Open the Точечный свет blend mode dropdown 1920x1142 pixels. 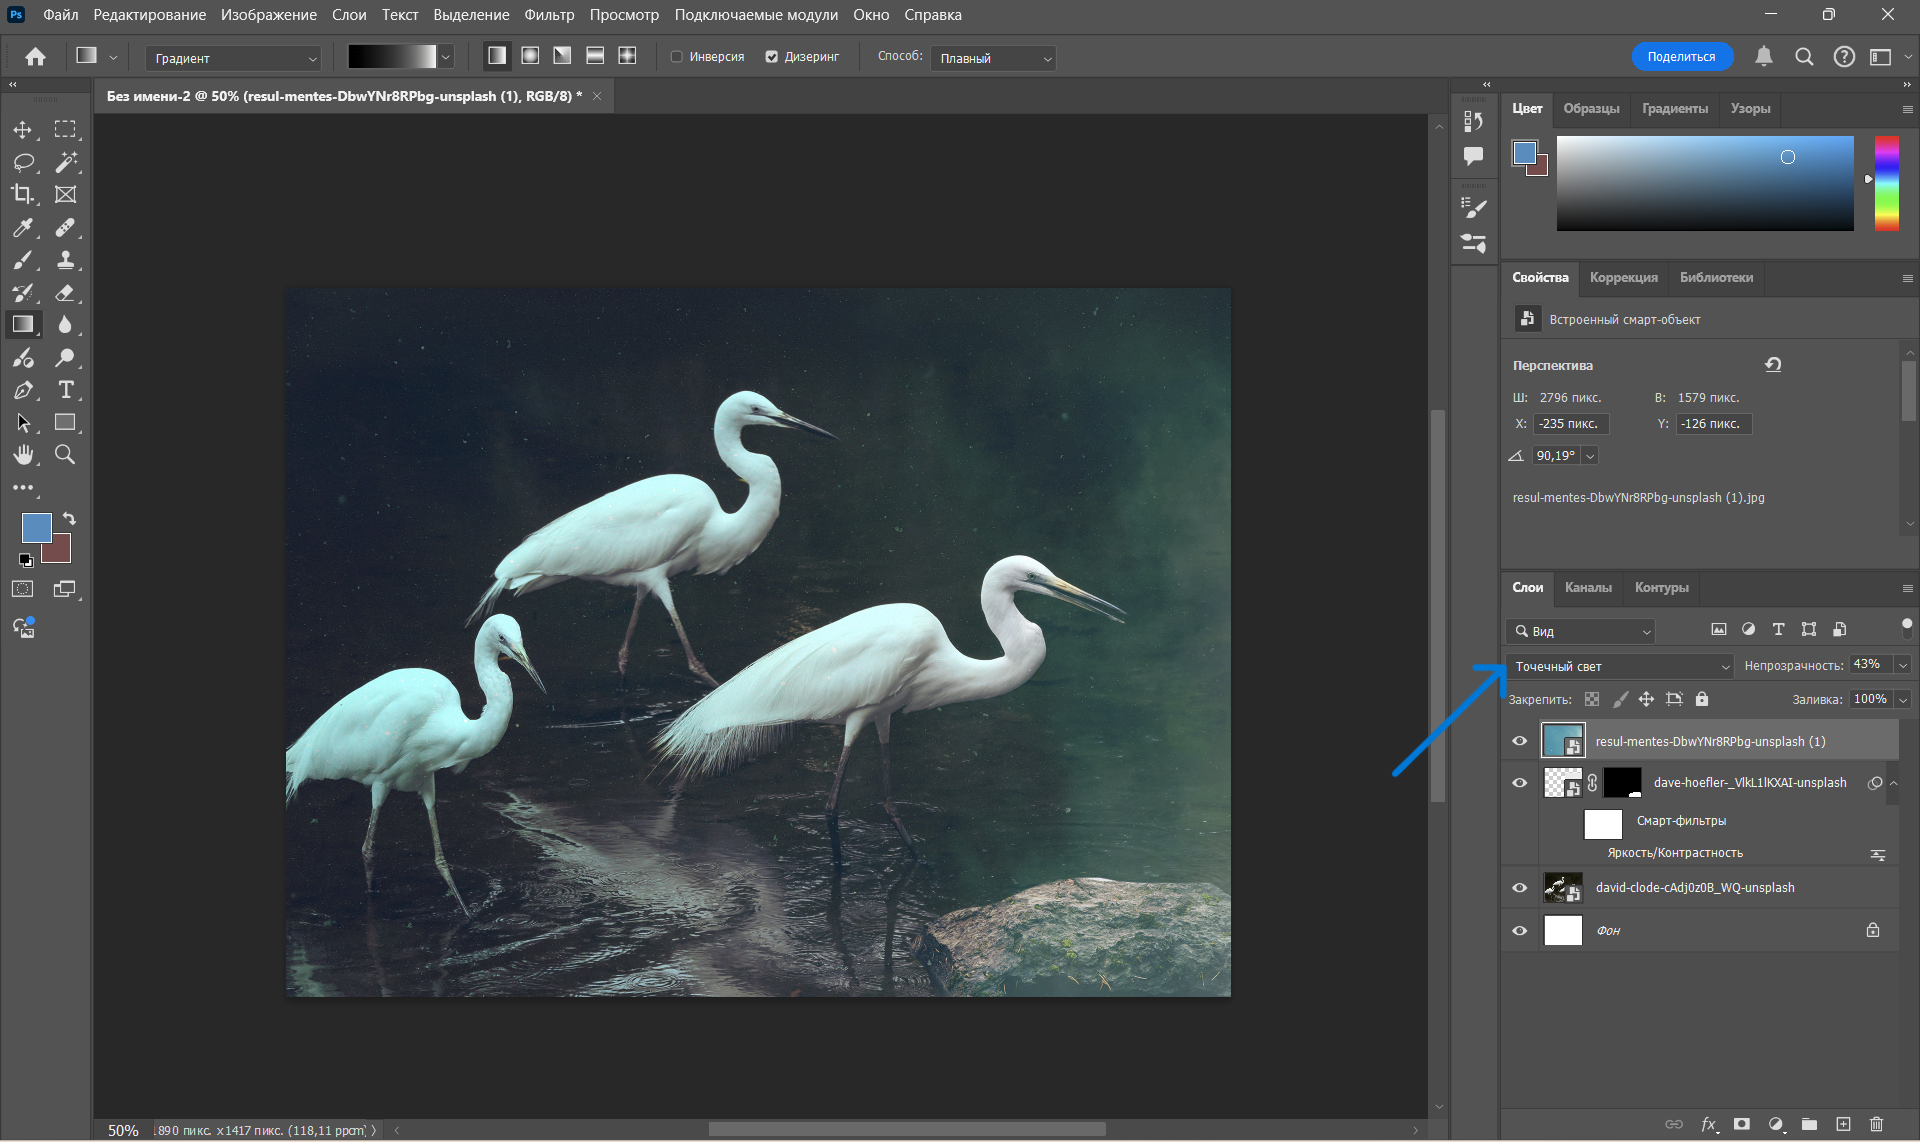[1620, 666]
